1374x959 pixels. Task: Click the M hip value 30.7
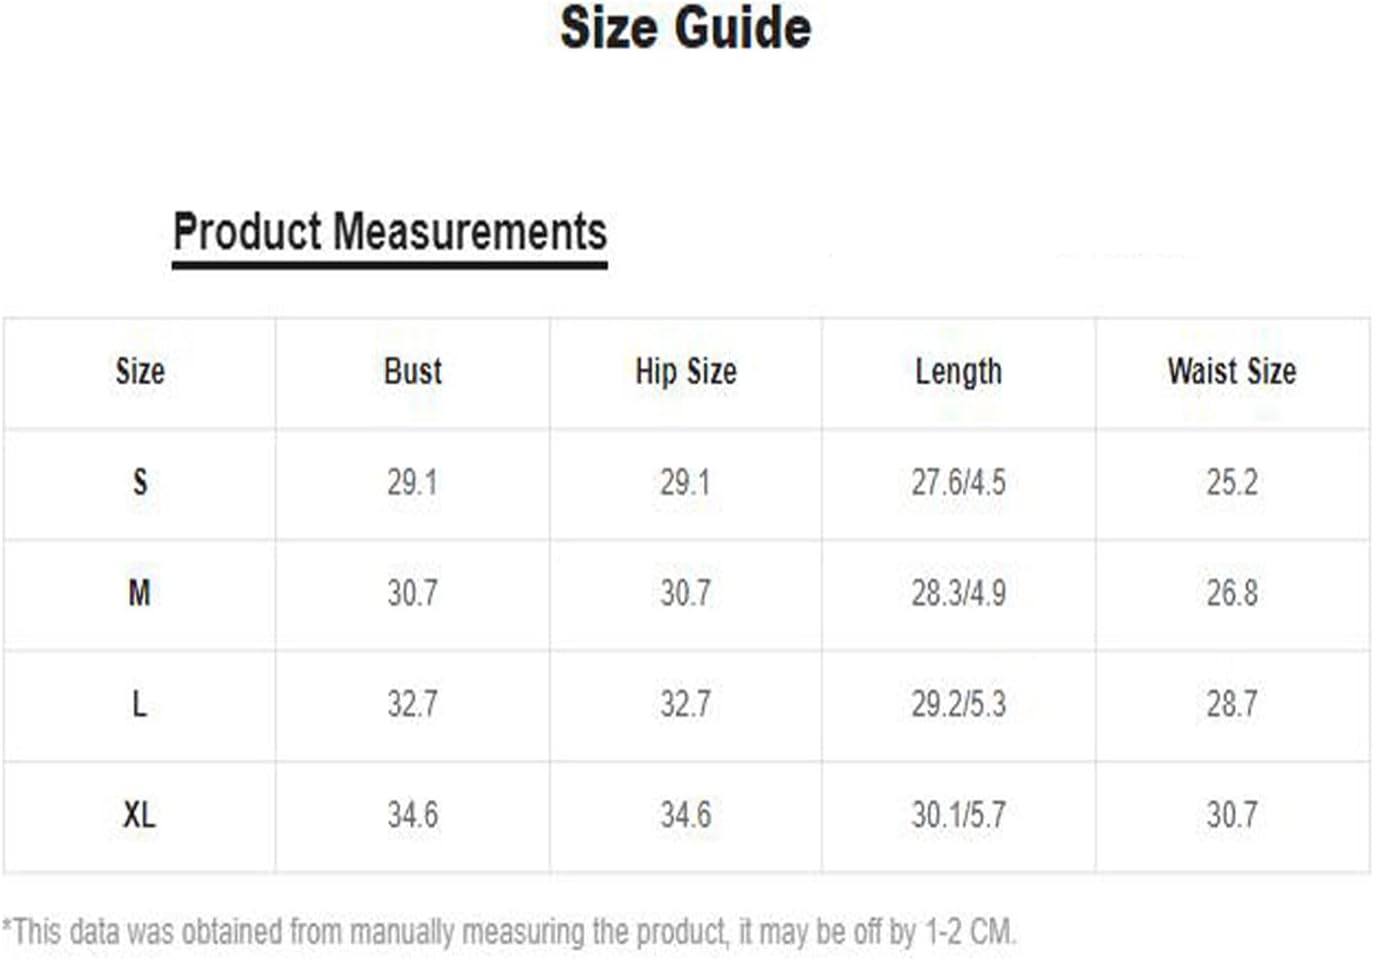pyautogui.click(x=686, y=593)
